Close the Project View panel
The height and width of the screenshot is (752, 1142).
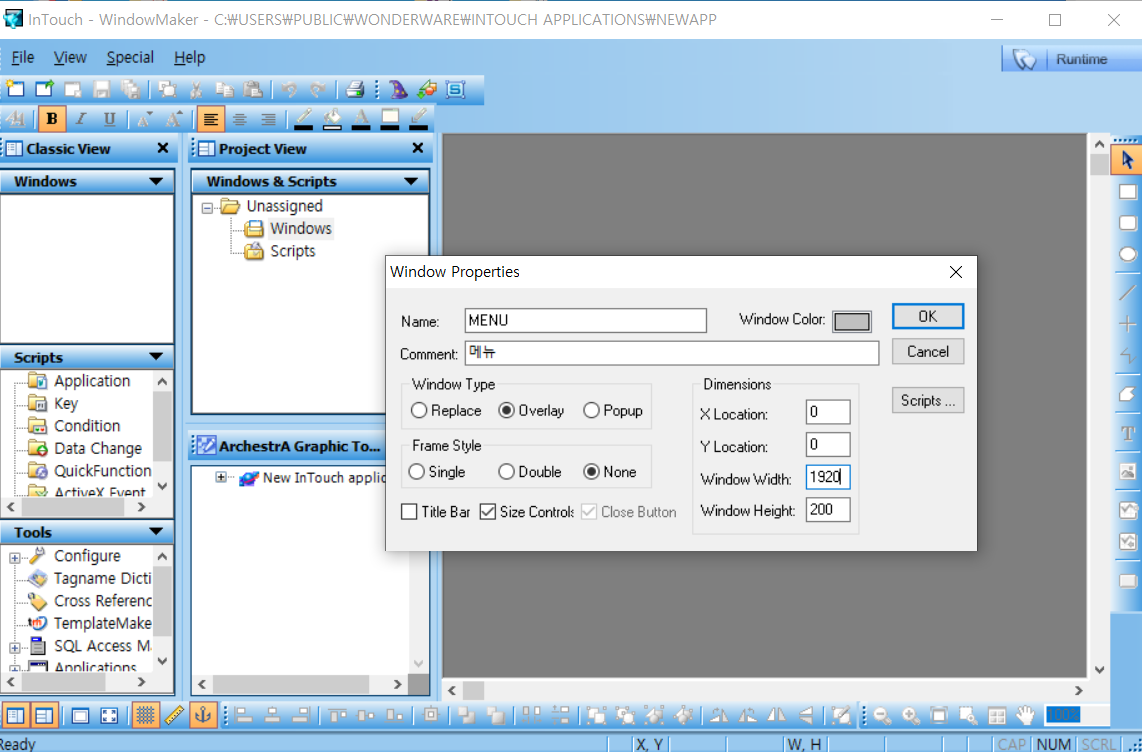click(417, 149)
